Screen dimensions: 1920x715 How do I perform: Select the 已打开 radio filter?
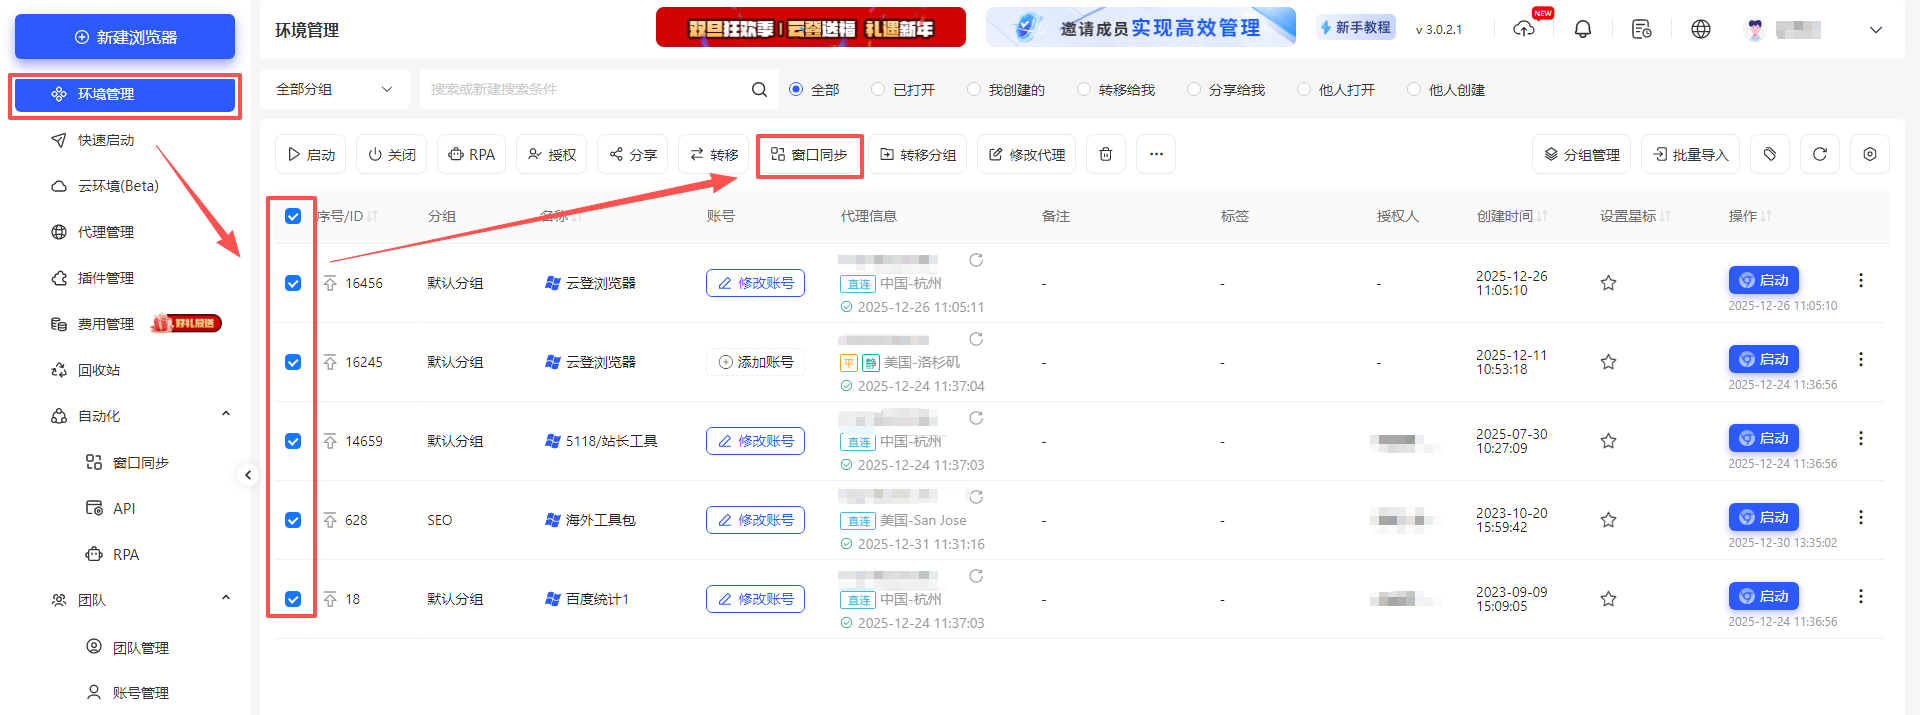(878, 89)
